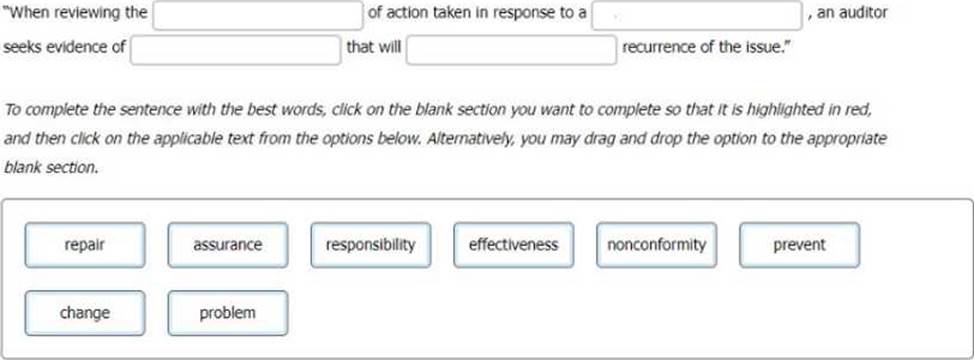Choose the 'assurance' option

[x=228, y=245]
